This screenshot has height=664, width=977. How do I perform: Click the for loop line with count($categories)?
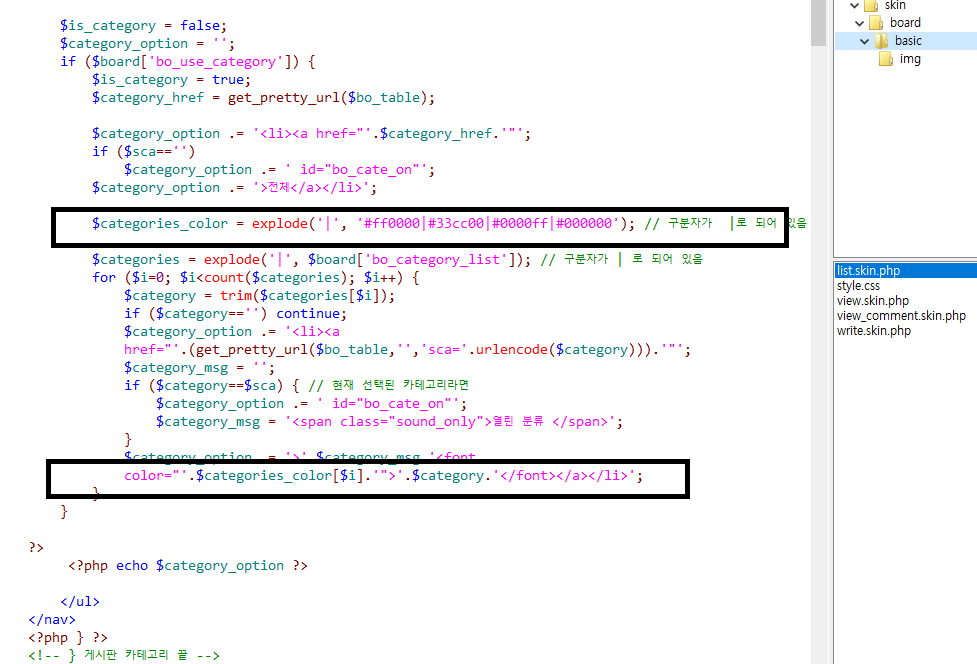[x=255, y=277]
